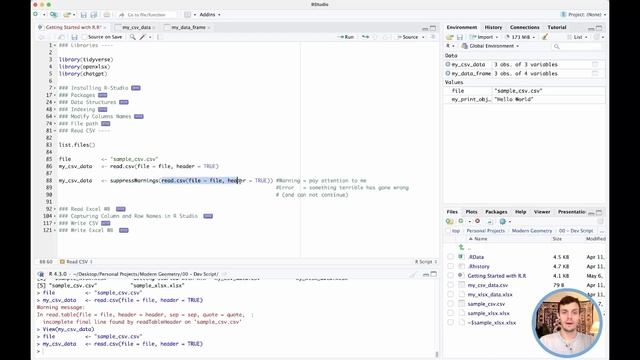The image size is (640, 360).
Task: Check the box next to sample_csv.csv file
Action: [x=450, y=304]
